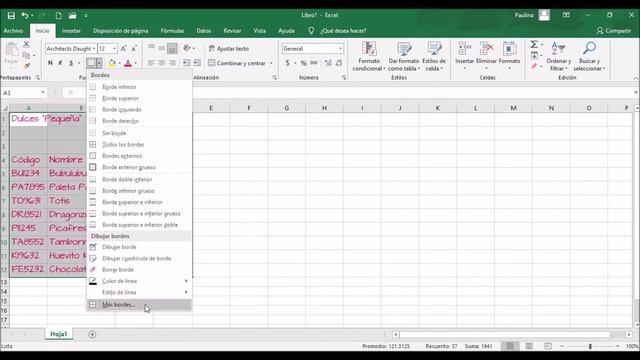The image size is (640, 360).
Task: Click the AutoSum sigma icon
Action: 534,44
